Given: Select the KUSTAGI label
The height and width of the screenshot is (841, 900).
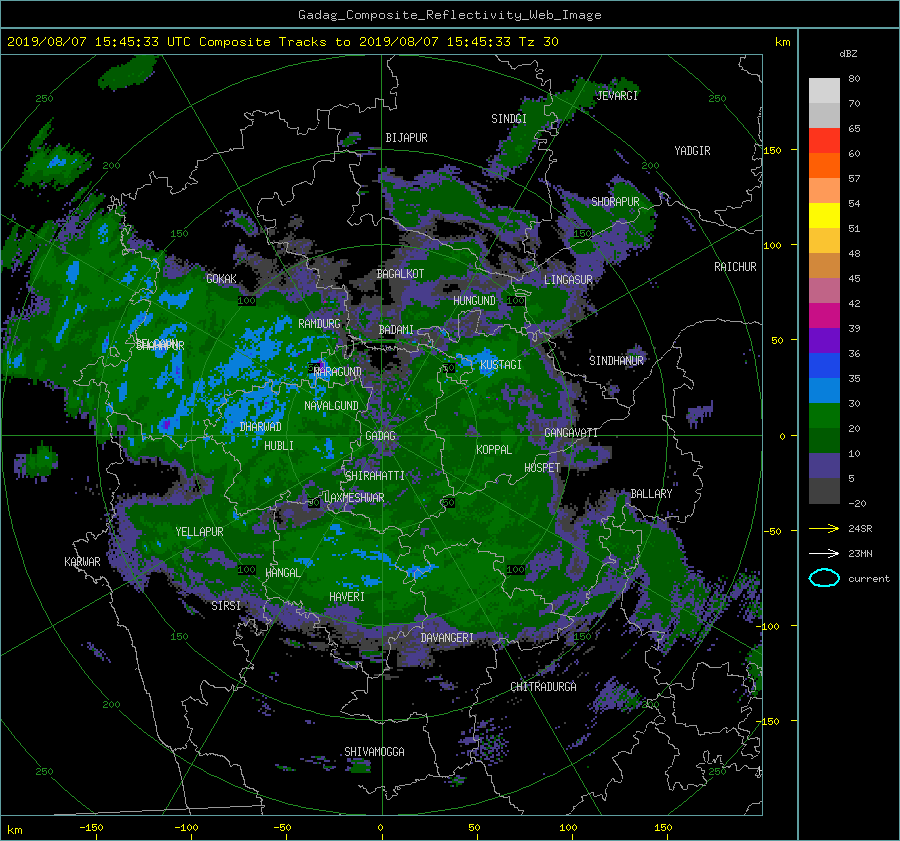Looking at the screenshot, I should (x=501, y=365).
